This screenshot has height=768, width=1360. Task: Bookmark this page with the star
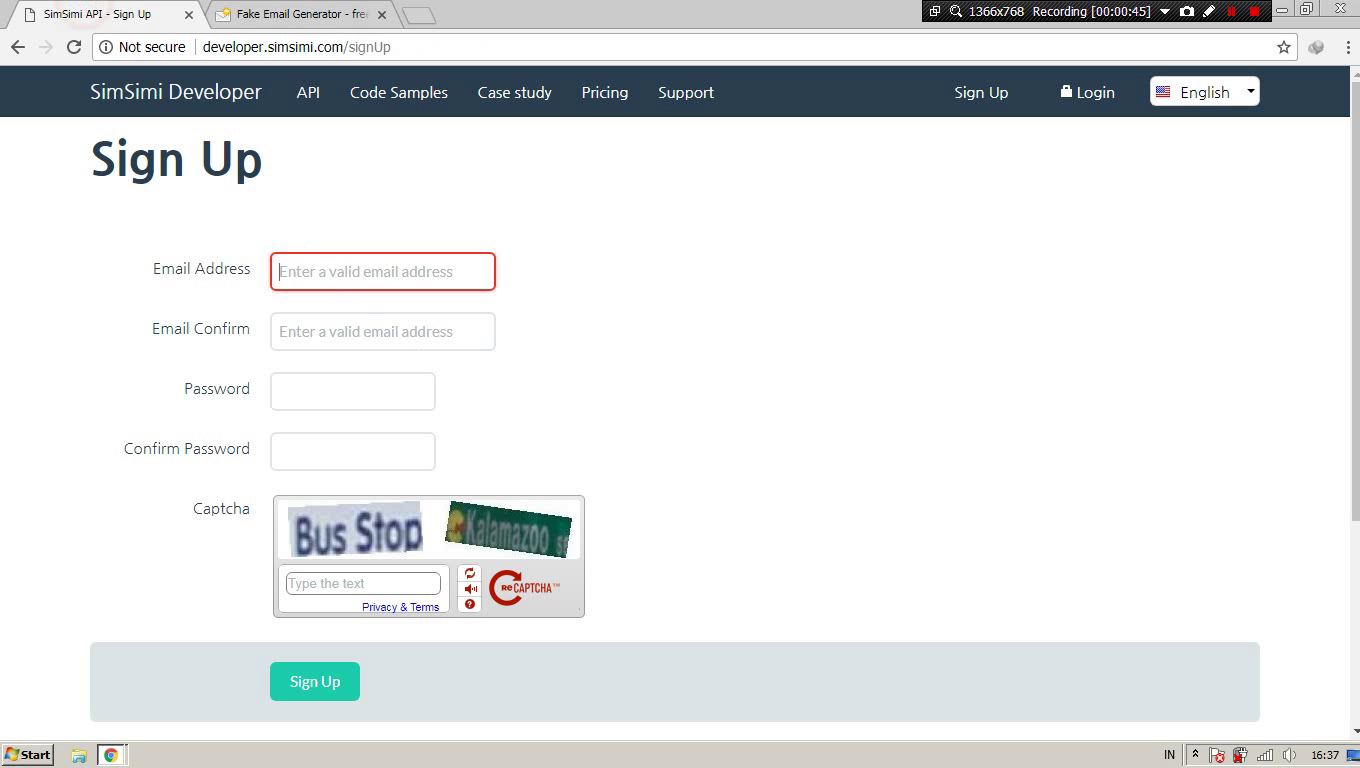(1284, 47)
